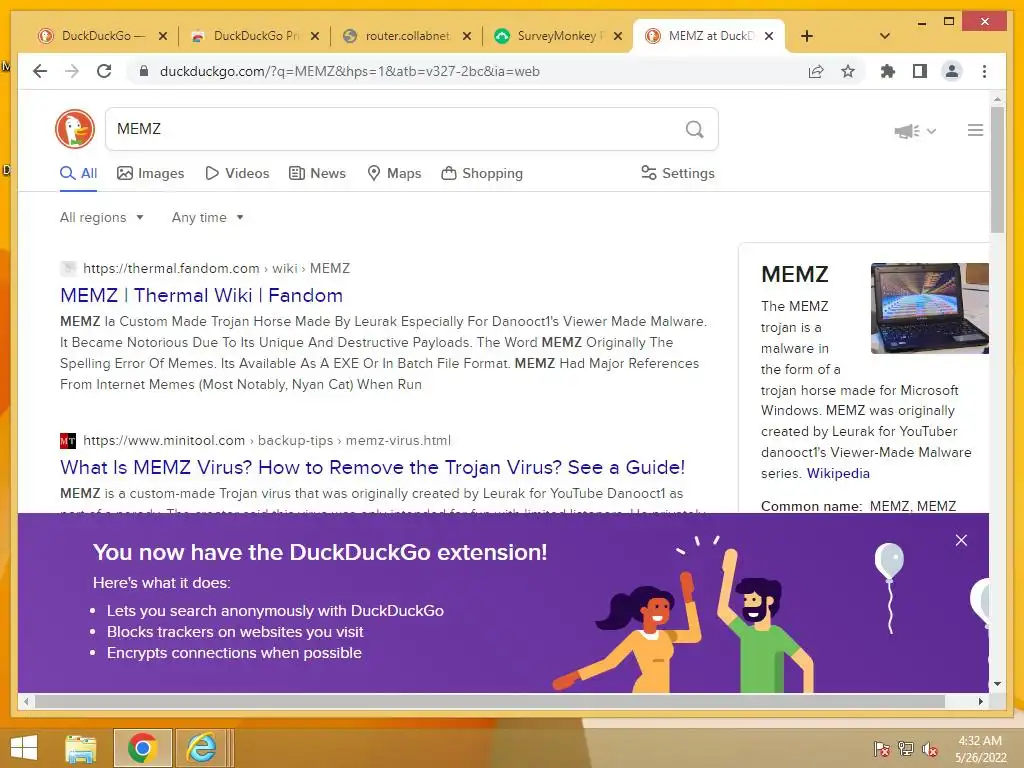The image size is (1024, 768).
Task: Open the hamburger side menu
Action: click(975, 131)
